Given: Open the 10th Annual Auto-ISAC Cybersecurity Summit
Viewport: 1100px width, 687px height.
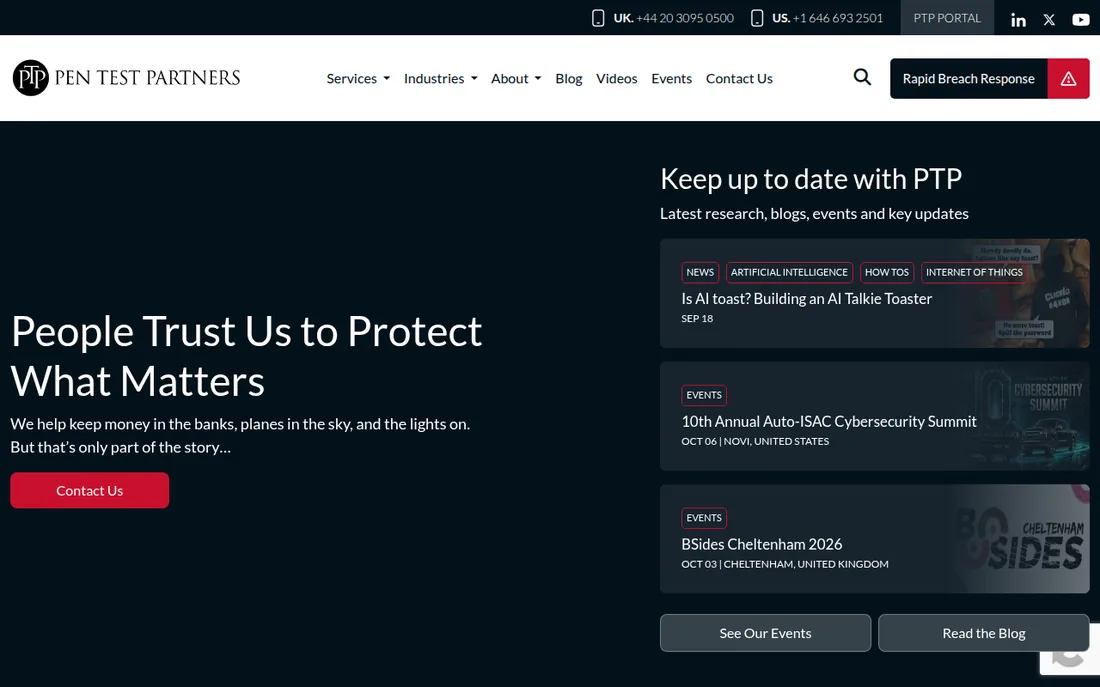Looking at the screenshot, I should click(x=829, y=422).
